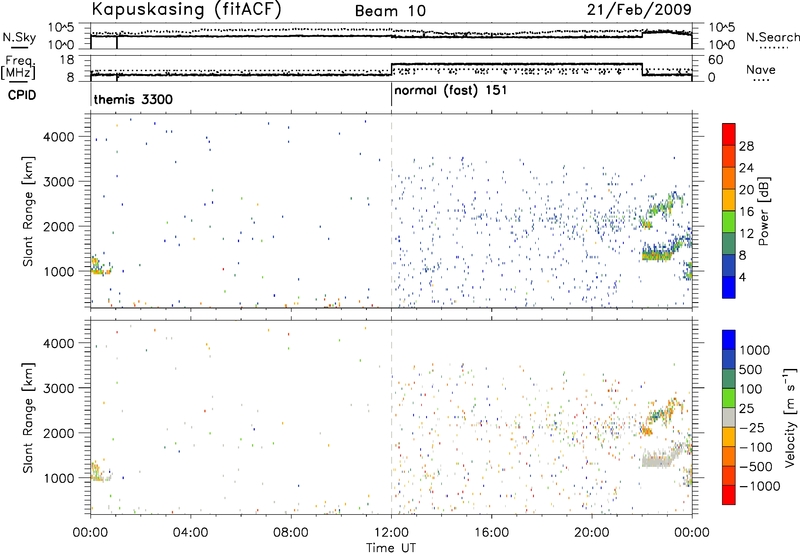Click the Velocity panel 'Slant Range [km]' label
The height and width of the screenshot is (554, 800).
click(x=28, y=418)
